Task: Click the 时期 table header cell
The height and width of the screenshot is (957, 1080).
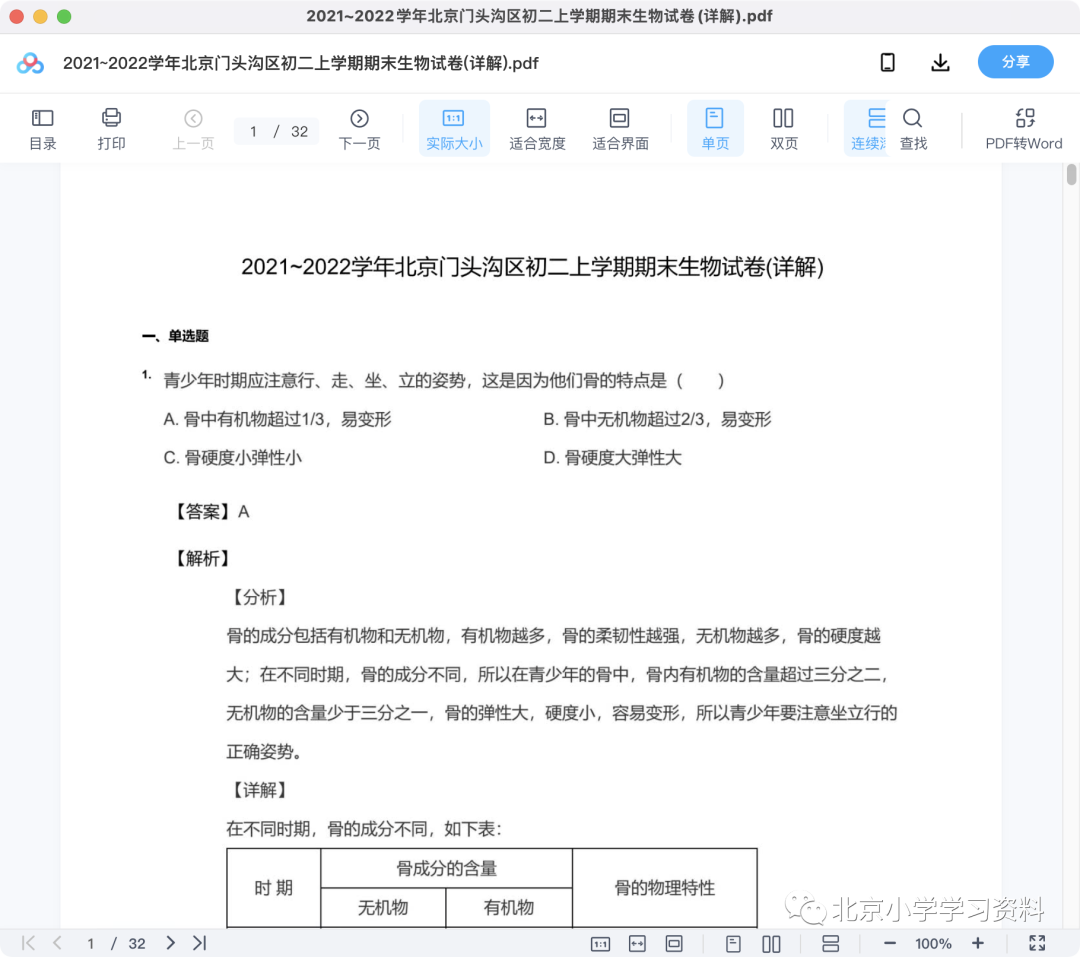Action: 273,888
